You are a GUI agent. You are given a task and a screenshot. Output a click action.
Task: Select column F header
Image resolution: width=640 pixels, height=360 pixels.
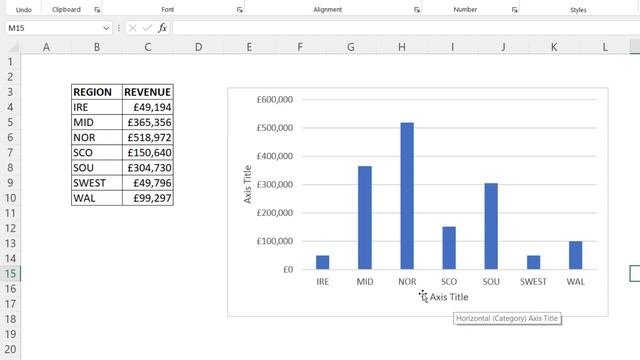(300, 47)
